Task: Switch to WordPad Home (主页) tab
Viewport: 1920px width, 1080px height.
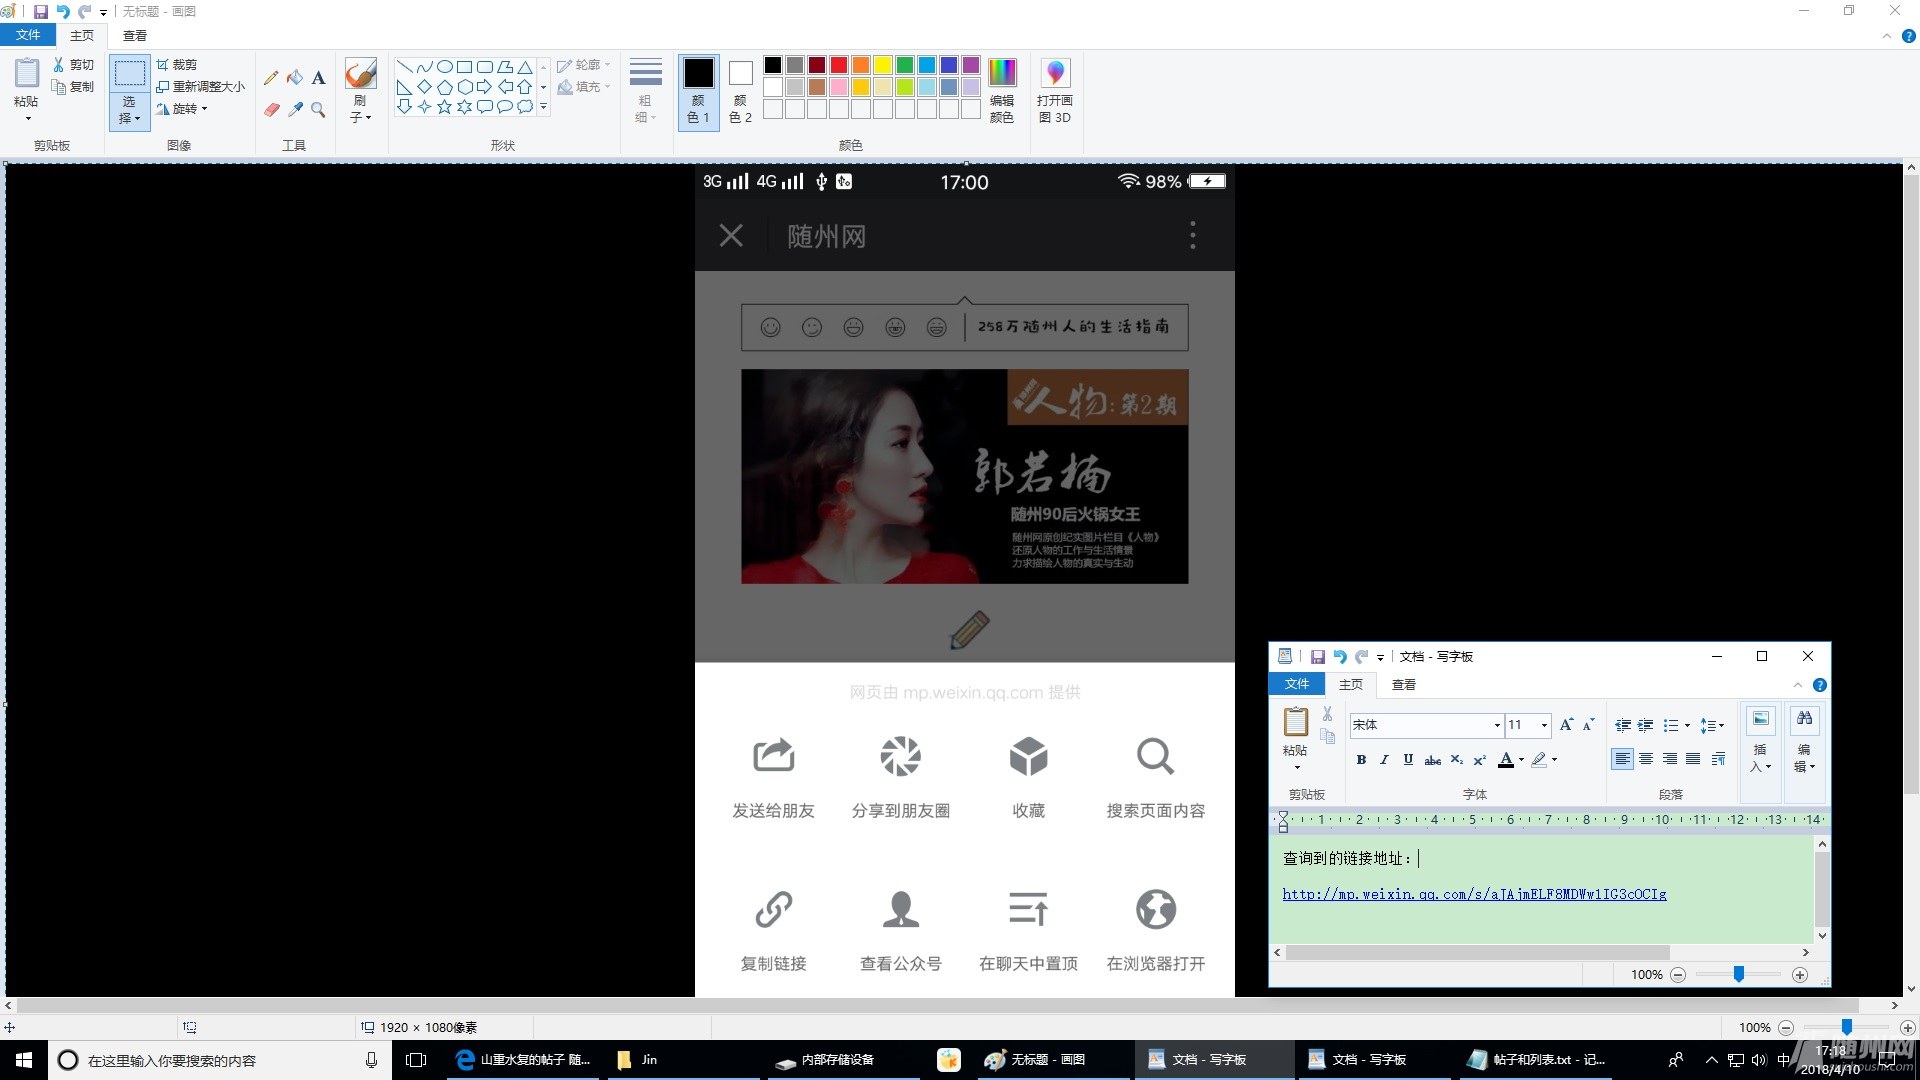Action: click(x=1351, y=684)
